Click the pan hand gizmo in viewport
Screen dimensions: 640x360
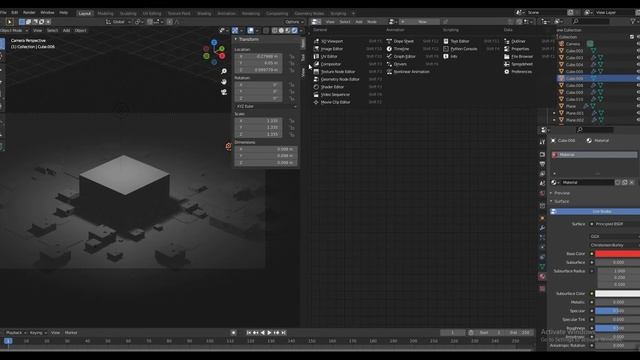[224, 82]
